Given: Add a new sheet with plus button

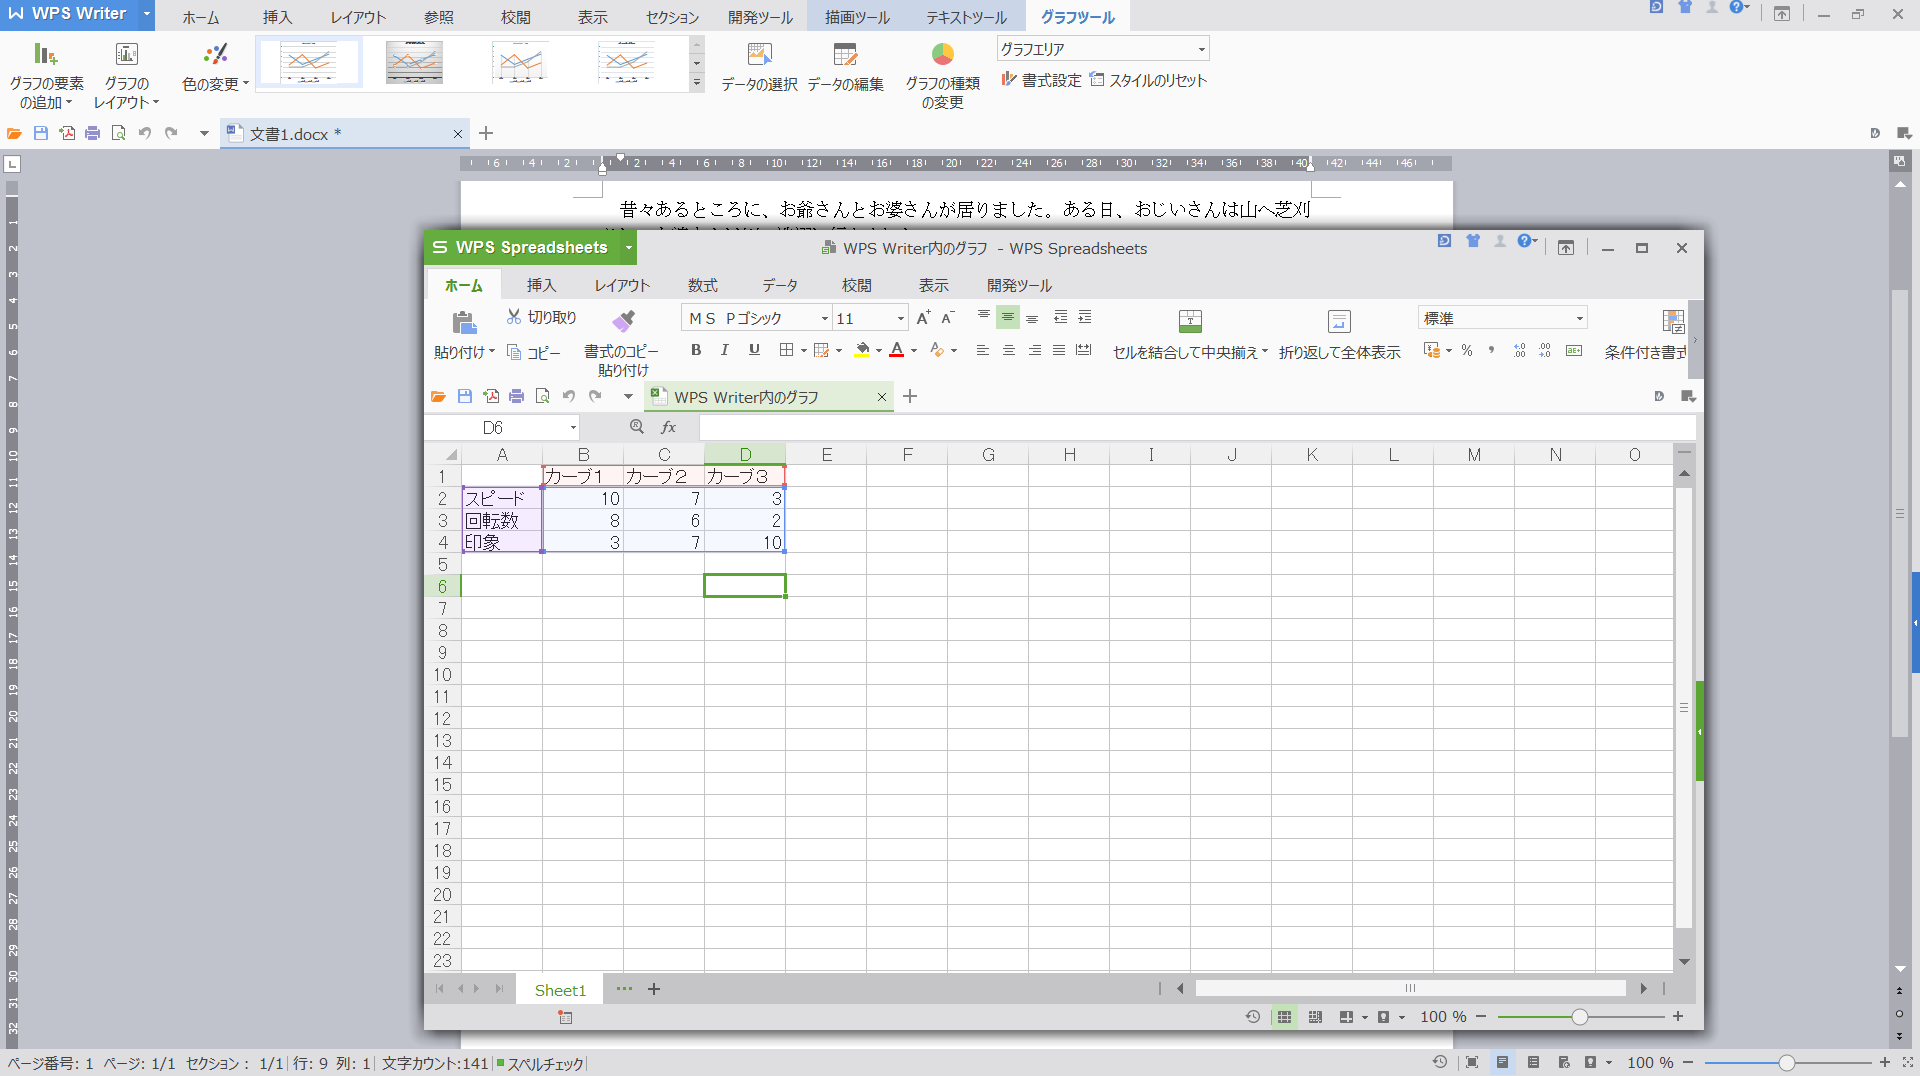Looking at the screenshot, I should 654,989.
